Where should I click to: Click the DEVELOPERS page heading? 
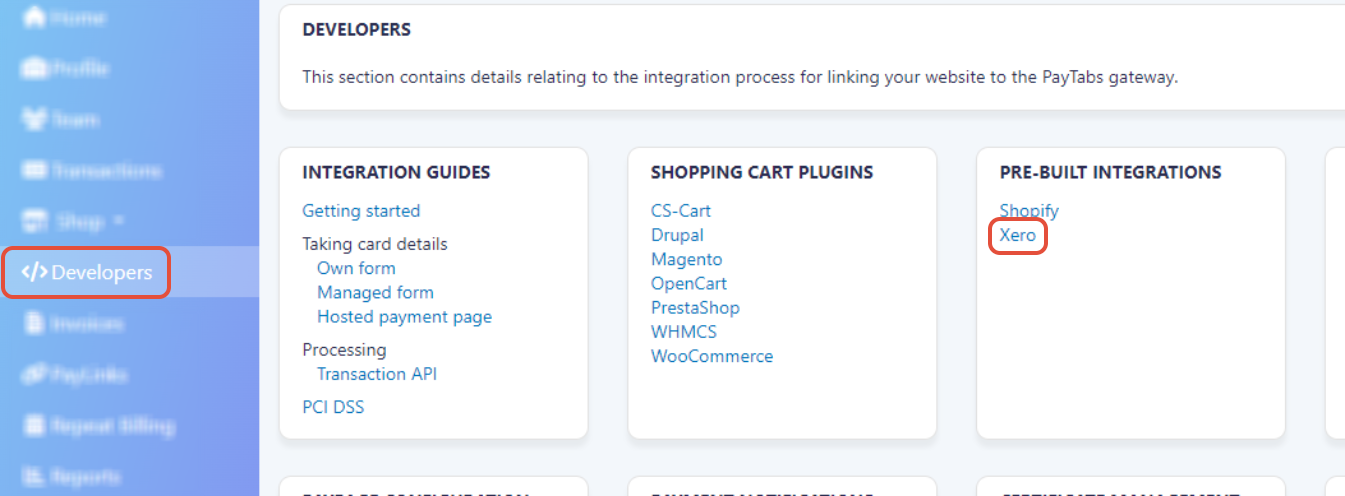coord(356,30)
